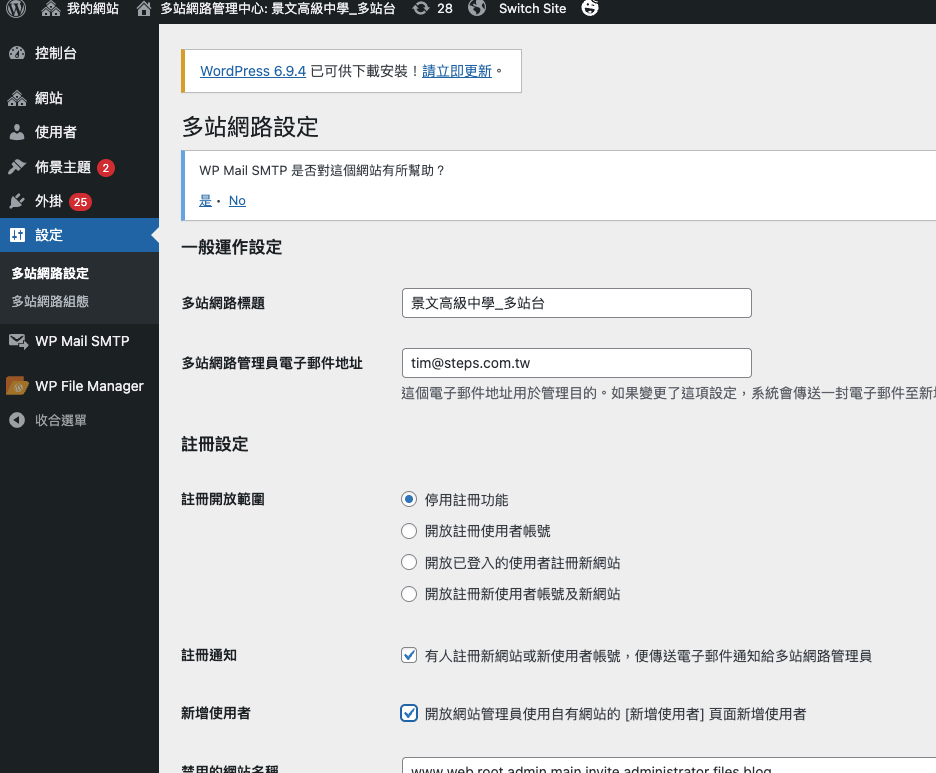The height and width of the screenshot is (773, 936).
Task: Uncheck the 註冊通知 email notification checkbox
Action: (409, 655)
